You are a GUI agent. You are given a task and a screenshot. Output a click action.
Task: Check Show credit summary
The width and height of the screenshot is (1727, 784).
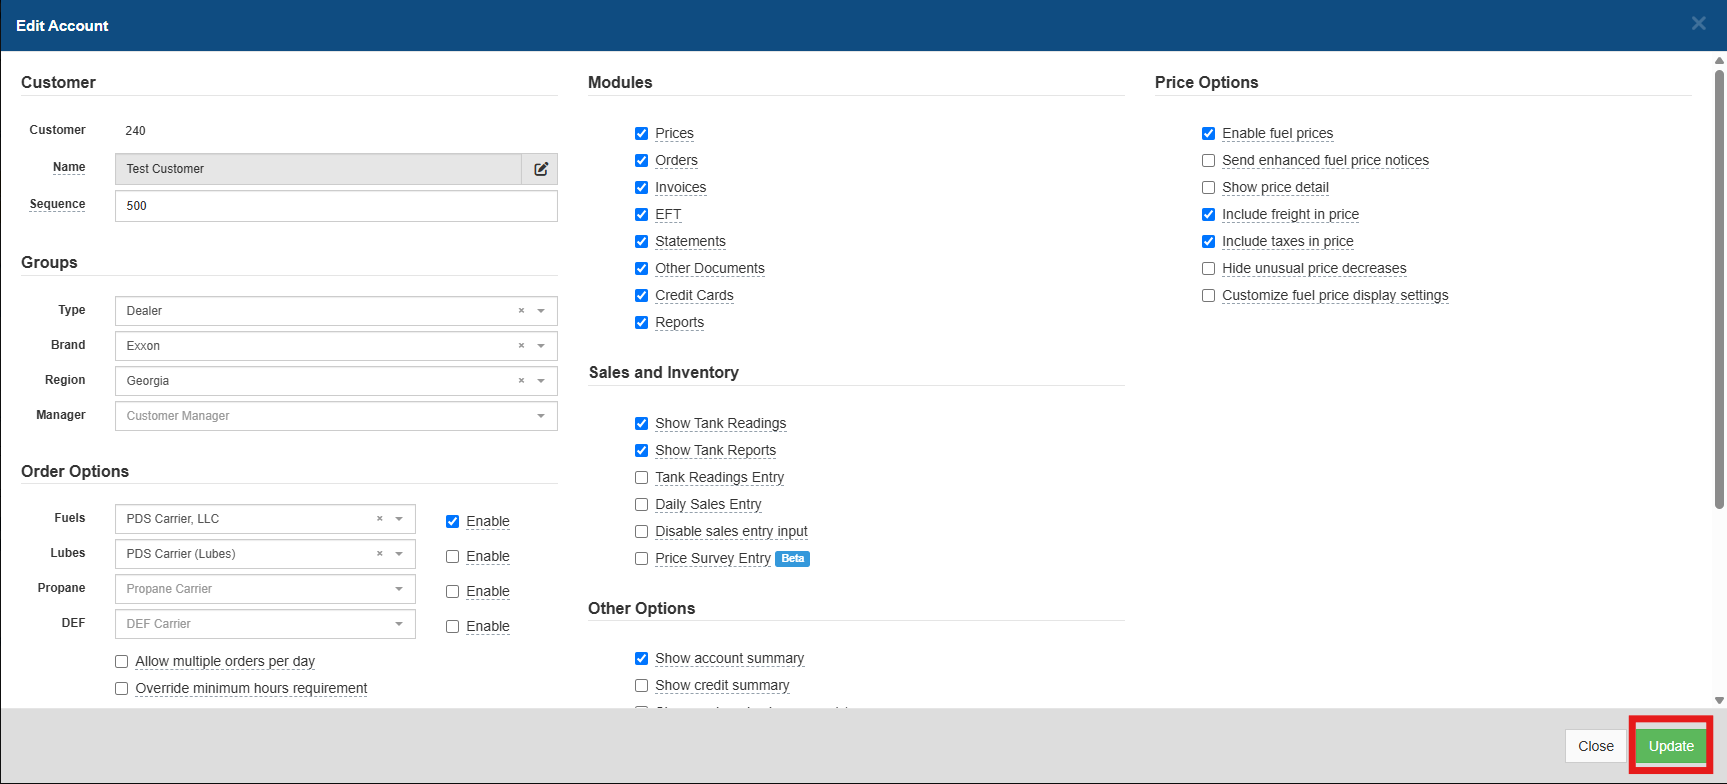click(641, 686)
